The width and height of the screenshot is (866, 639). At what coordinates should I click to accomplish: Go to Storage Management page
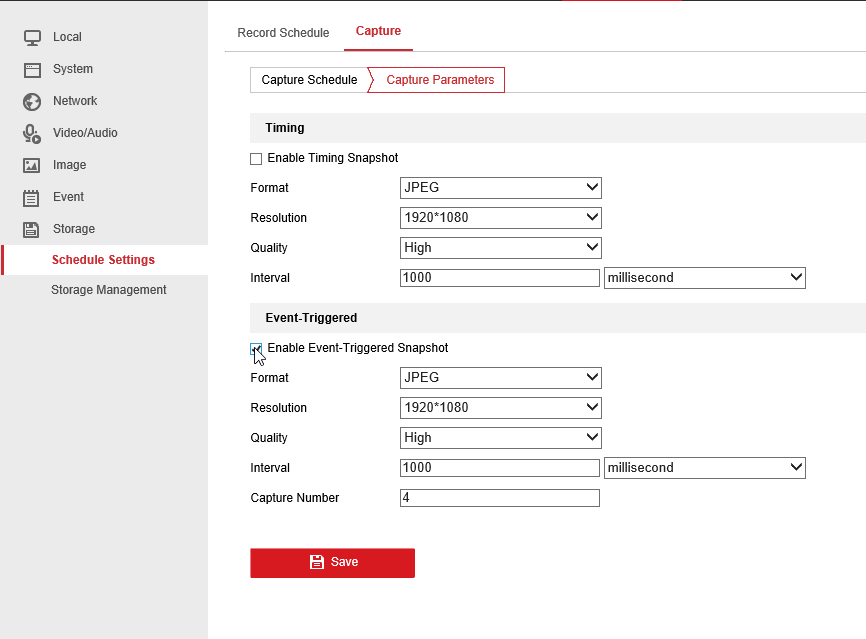pos(109,290)
